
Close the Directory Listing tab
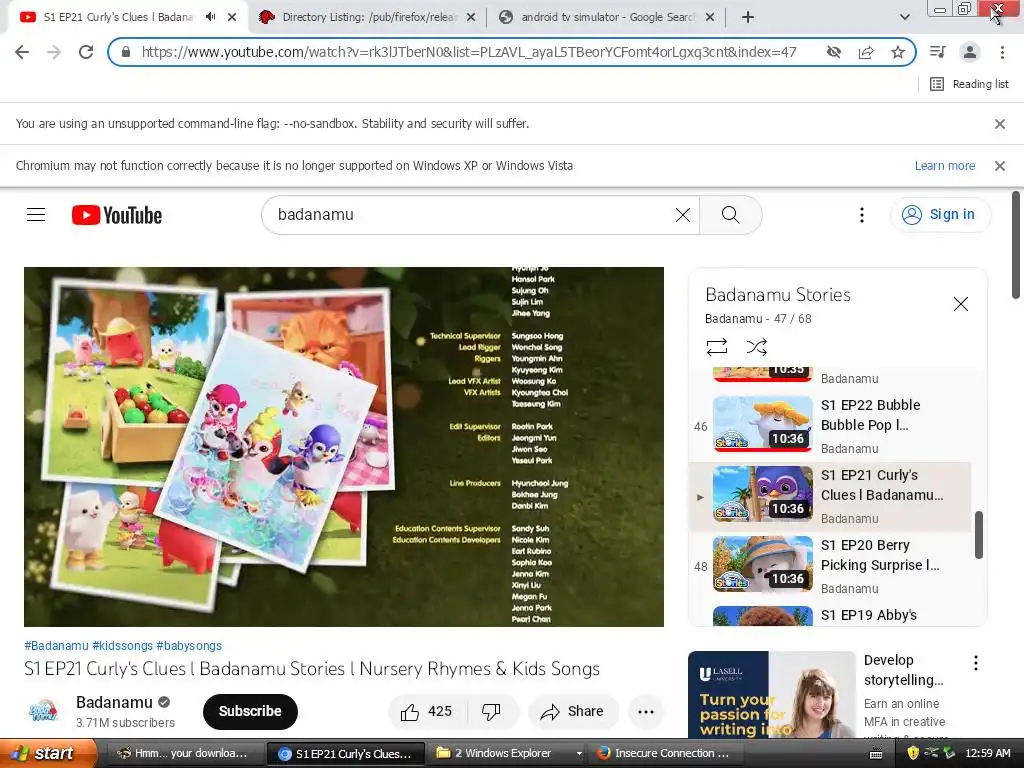click(471, 17)
